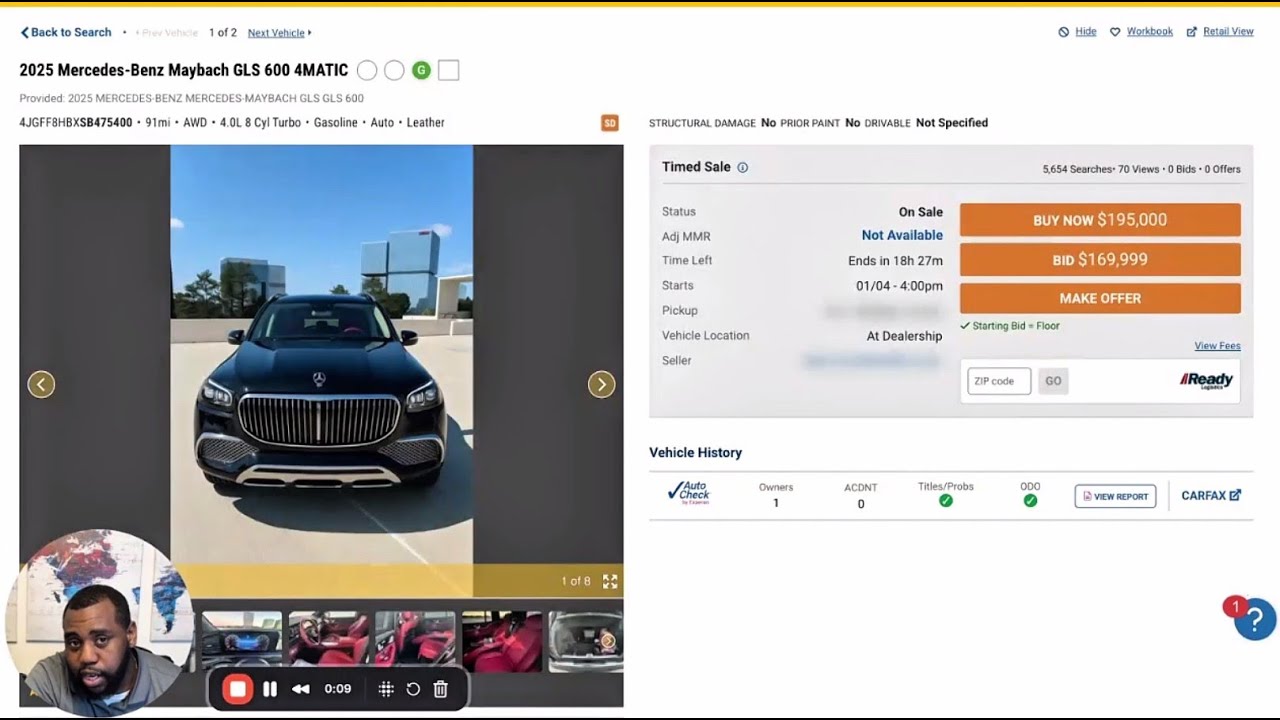The width and height of the screenshot is (1280, 720).
Task: Click the 'Starting Bid = Floor' note
Action: click(1009, 326)
